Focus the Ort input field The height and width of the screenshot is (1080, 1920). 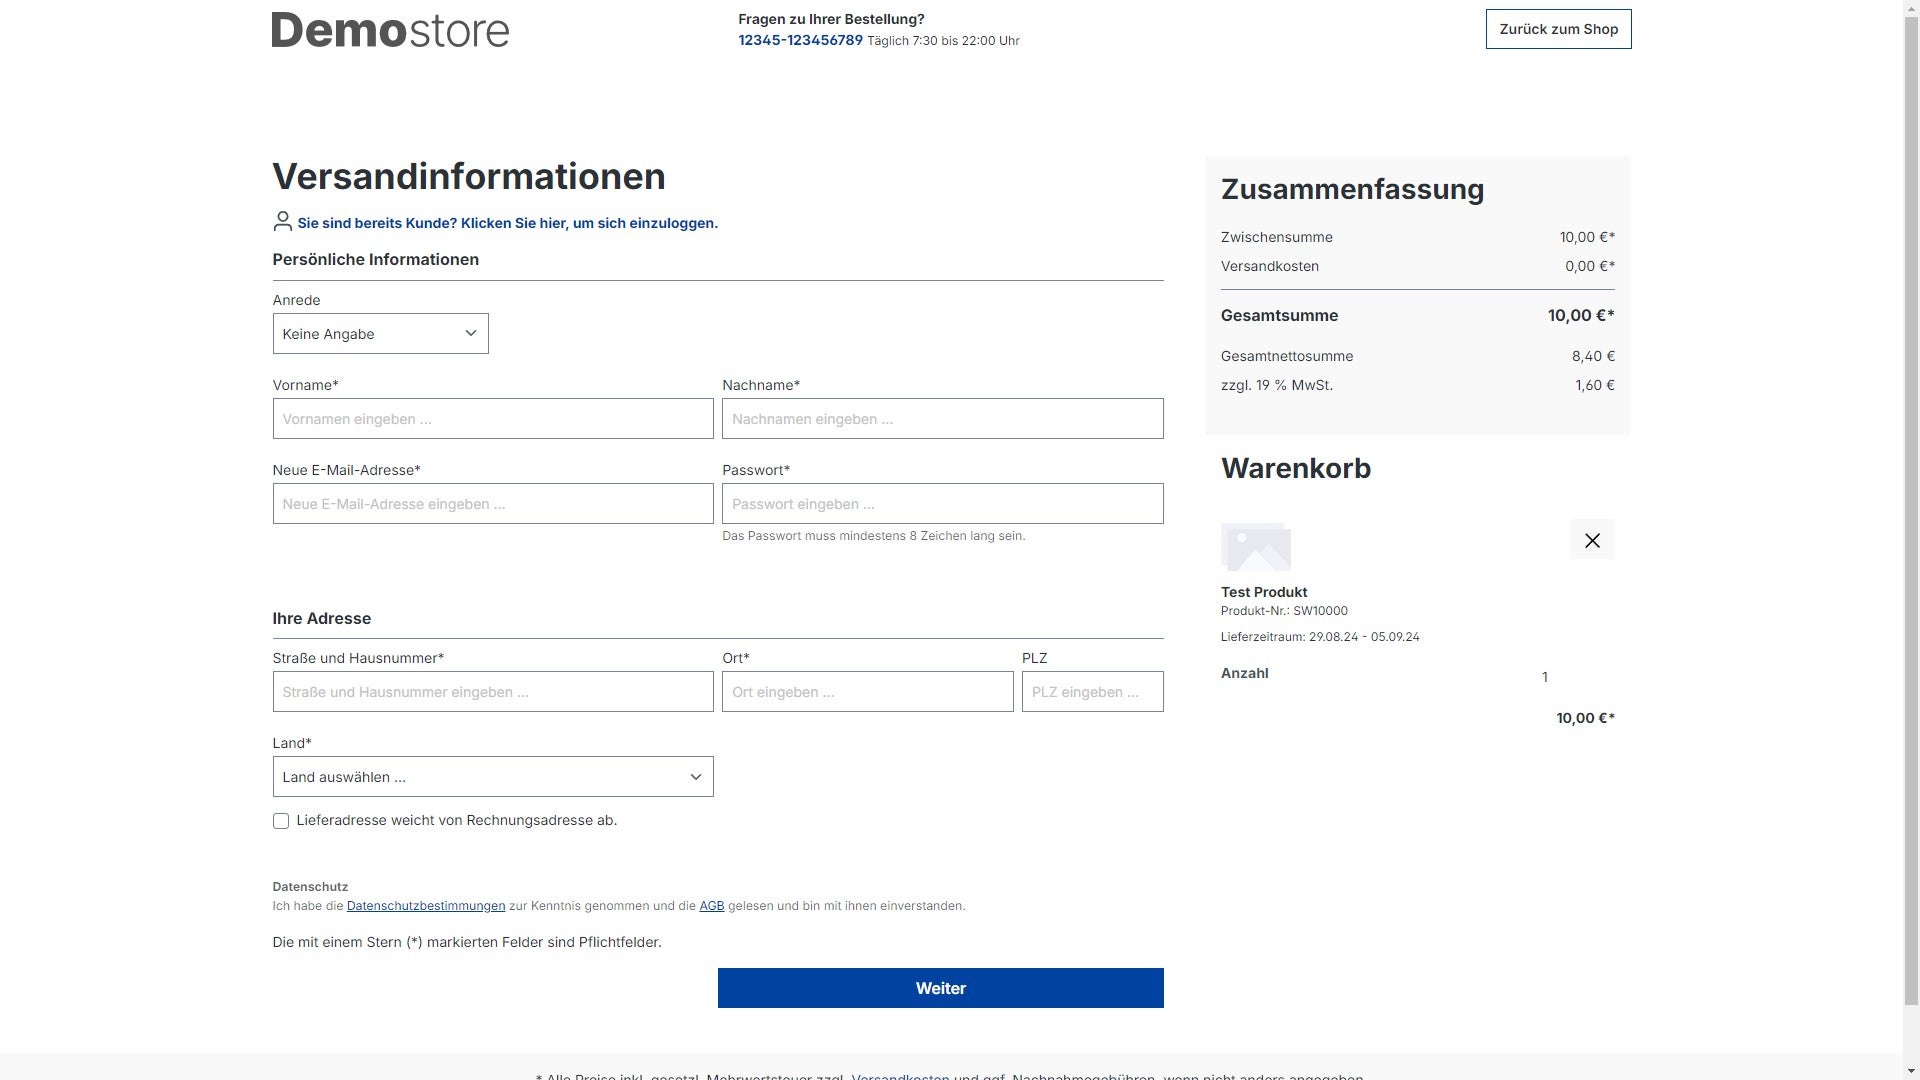point(867,692)
